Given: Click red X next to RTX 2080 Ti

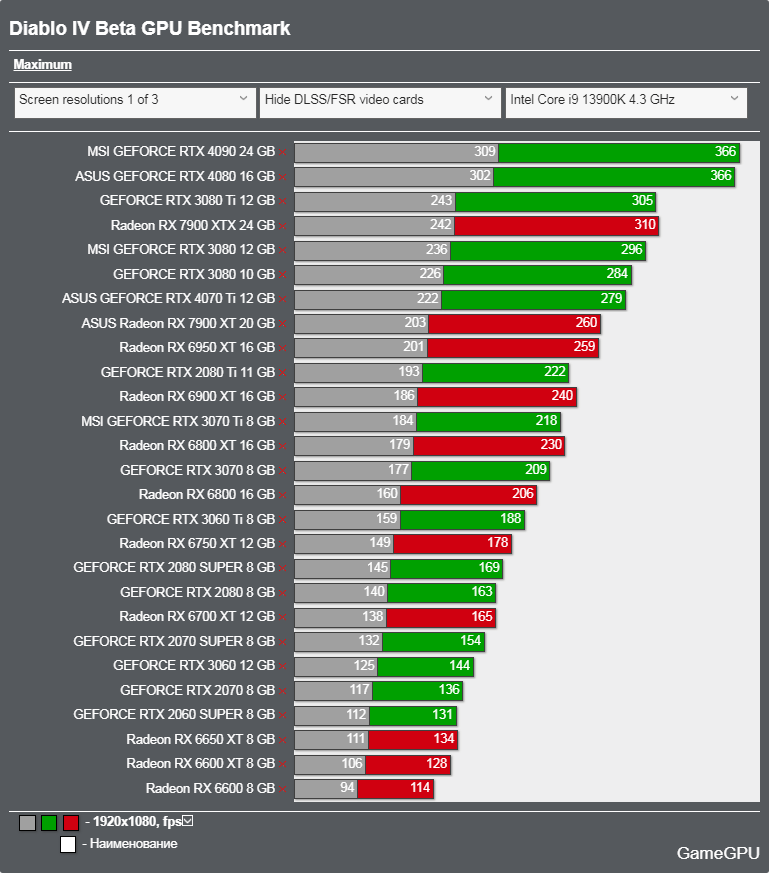Looking at the screenshot, I should coord(283,372).
